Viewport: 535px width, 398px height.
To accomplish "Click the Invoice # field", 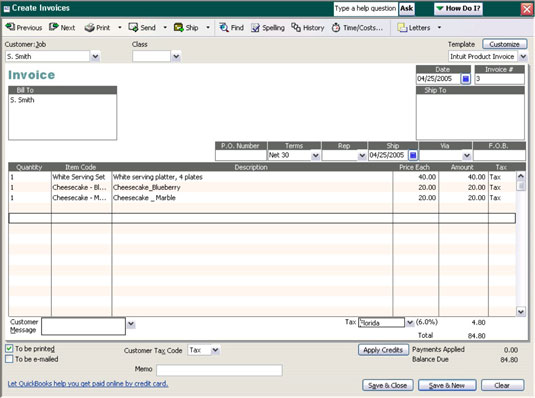I will click(500, 79).
